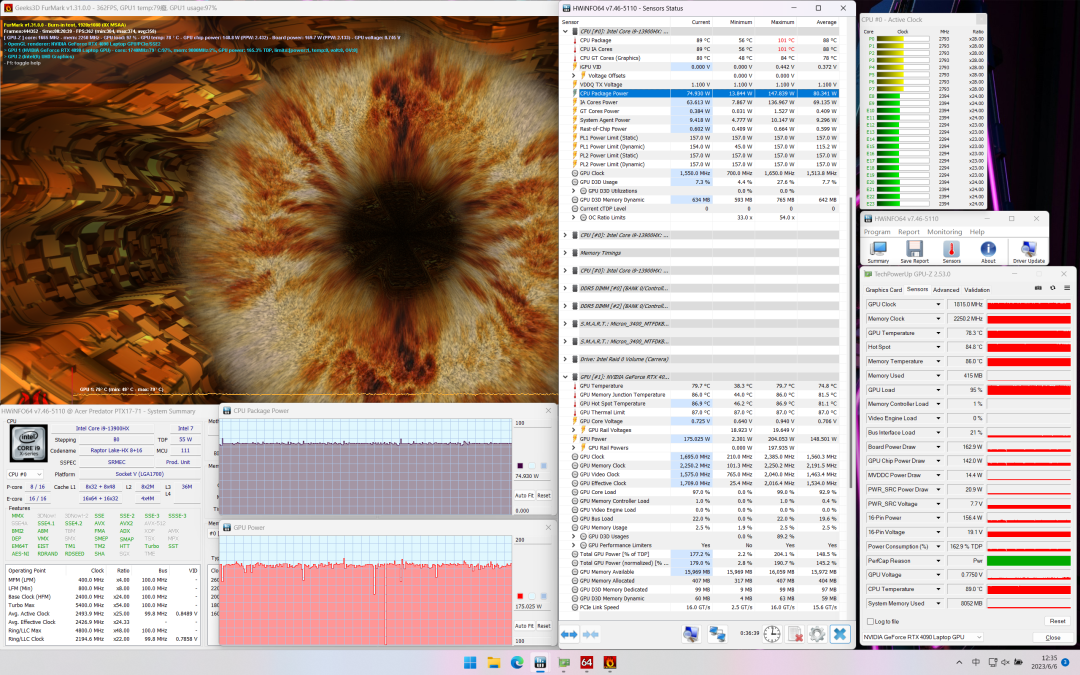Click the red color swatch on GPU Power graph
Viewport: 1080px width, 675px height.
coord(520,596)
